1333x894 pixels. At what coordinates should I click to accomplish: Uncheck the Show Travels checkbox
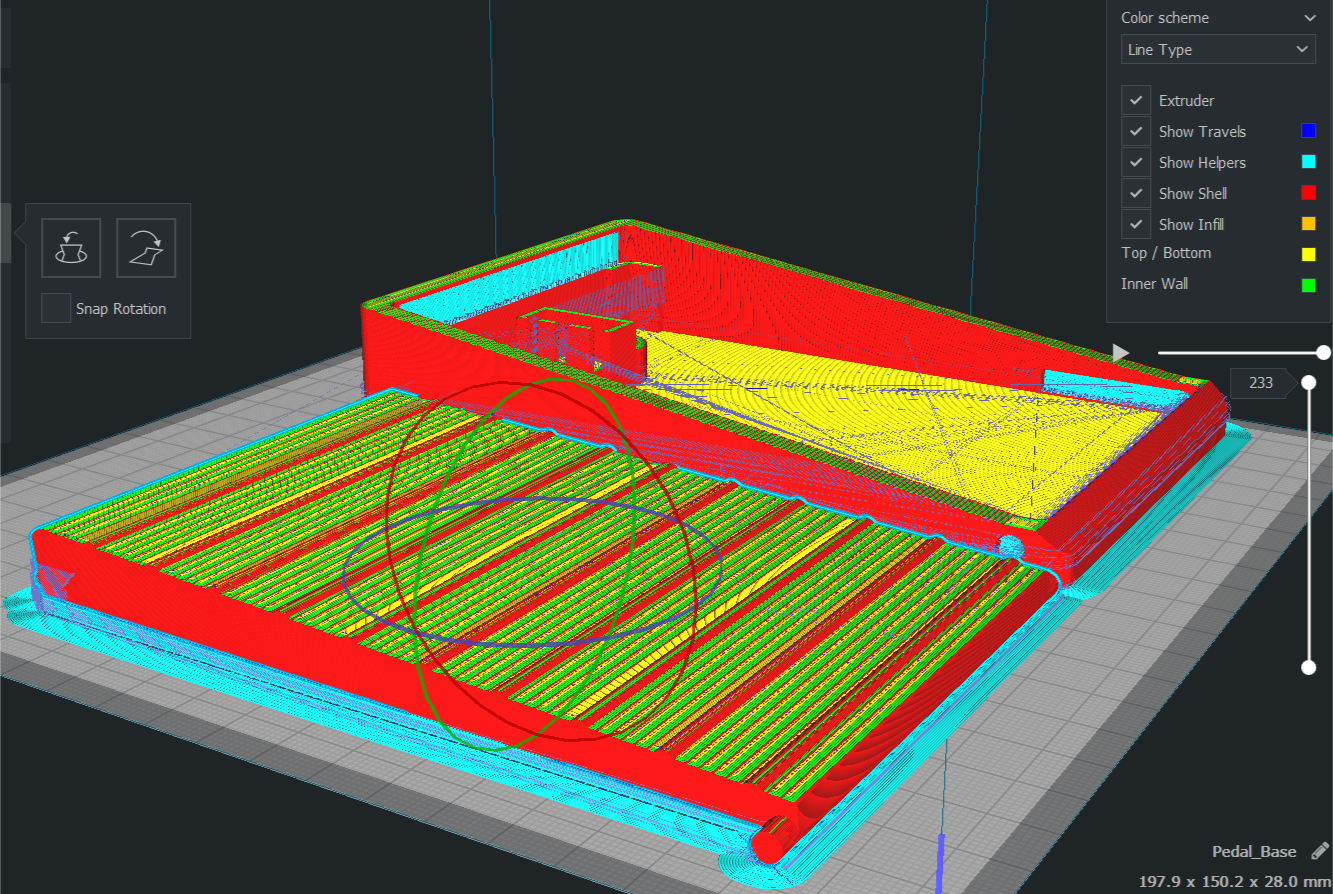1136,131
